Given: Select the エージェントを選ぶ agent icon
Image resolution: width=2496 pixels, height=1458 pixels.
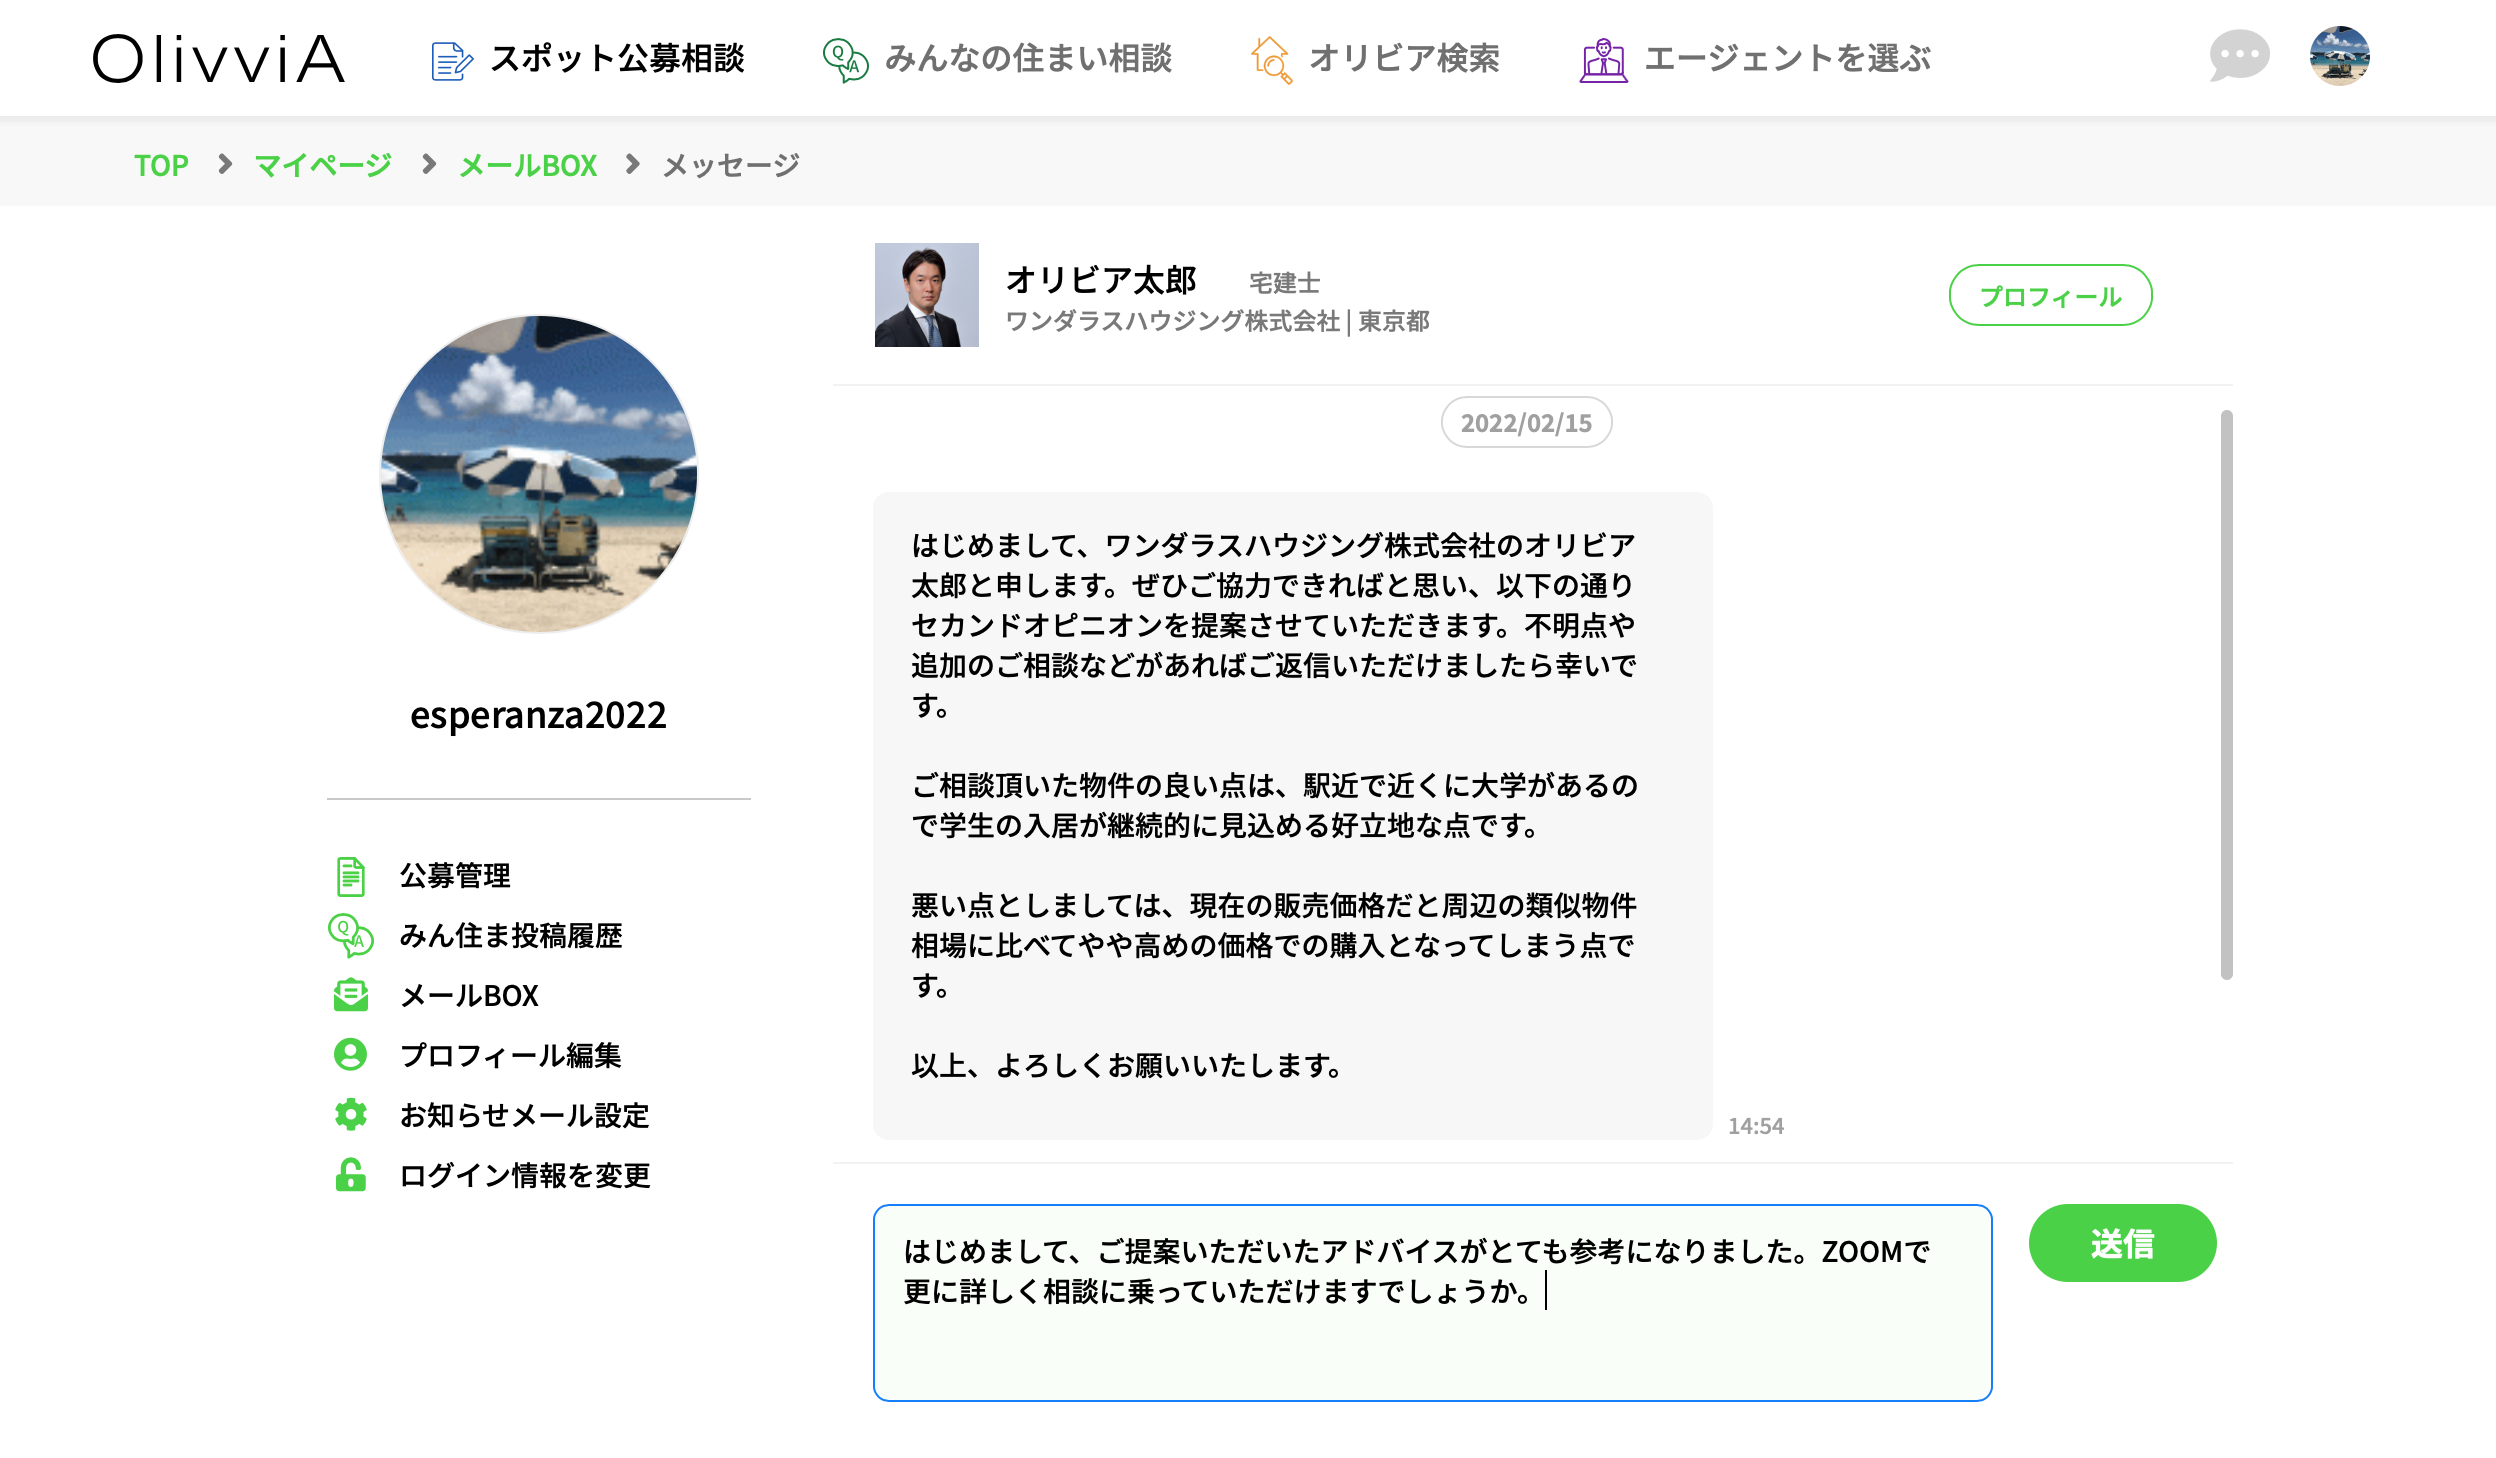Looking at the screenshot, I should tap(1605, 60).
